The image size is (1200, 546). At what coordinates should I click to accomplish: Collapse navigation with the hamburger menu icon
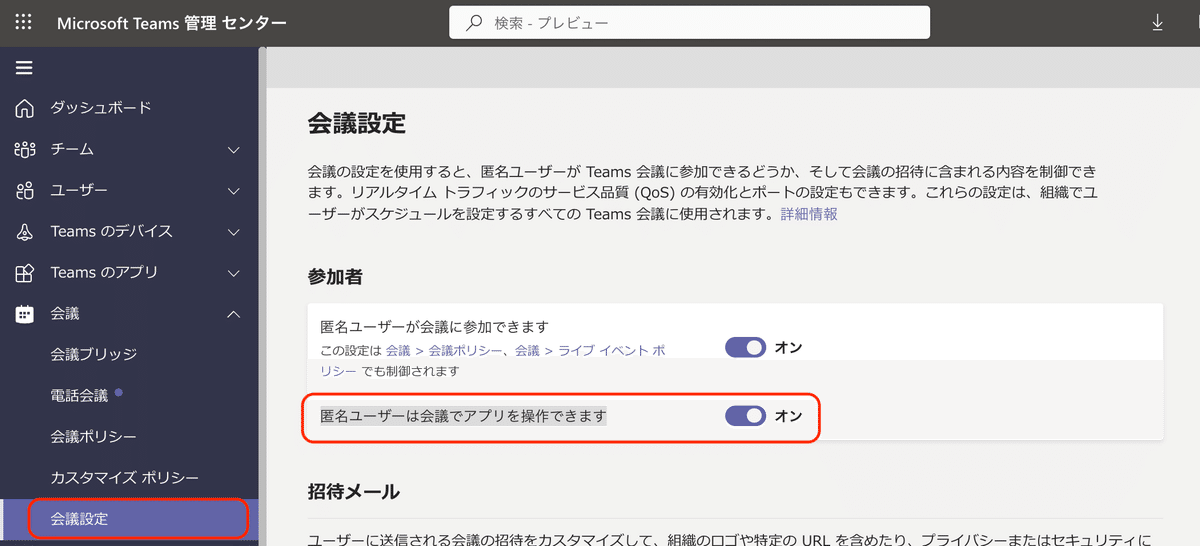tap(24, 68)
